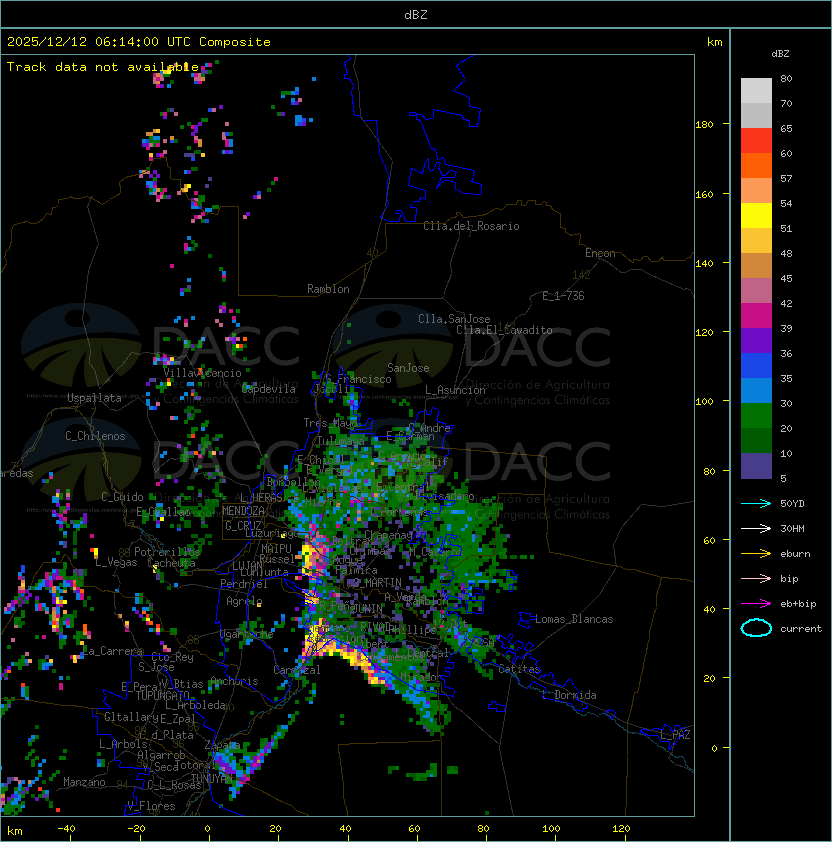This screenshot has height=842, width=832.
Task: Choose the slate-blue bottom swatch of dBZ scale
Action: [x=756, y=466]
